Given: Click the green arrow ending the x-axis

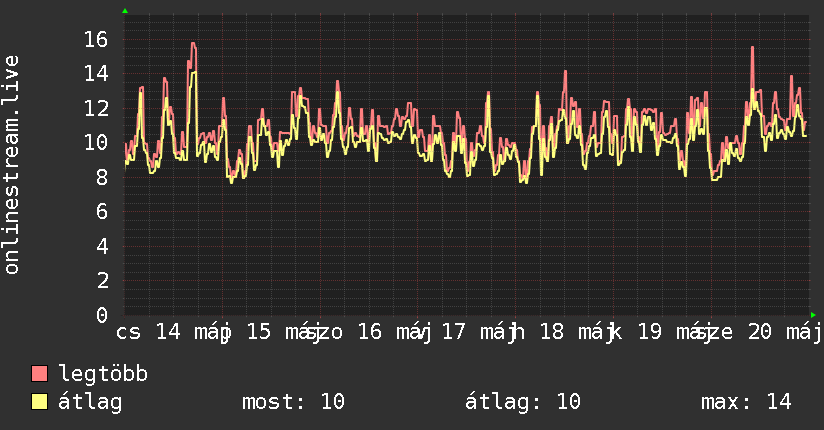Looking at the screenshot, I should coord(813,315).
